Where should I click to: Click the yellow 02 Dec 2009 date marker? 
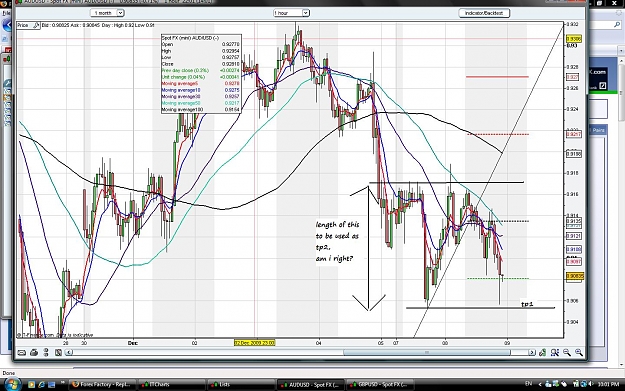click(254, 342)
